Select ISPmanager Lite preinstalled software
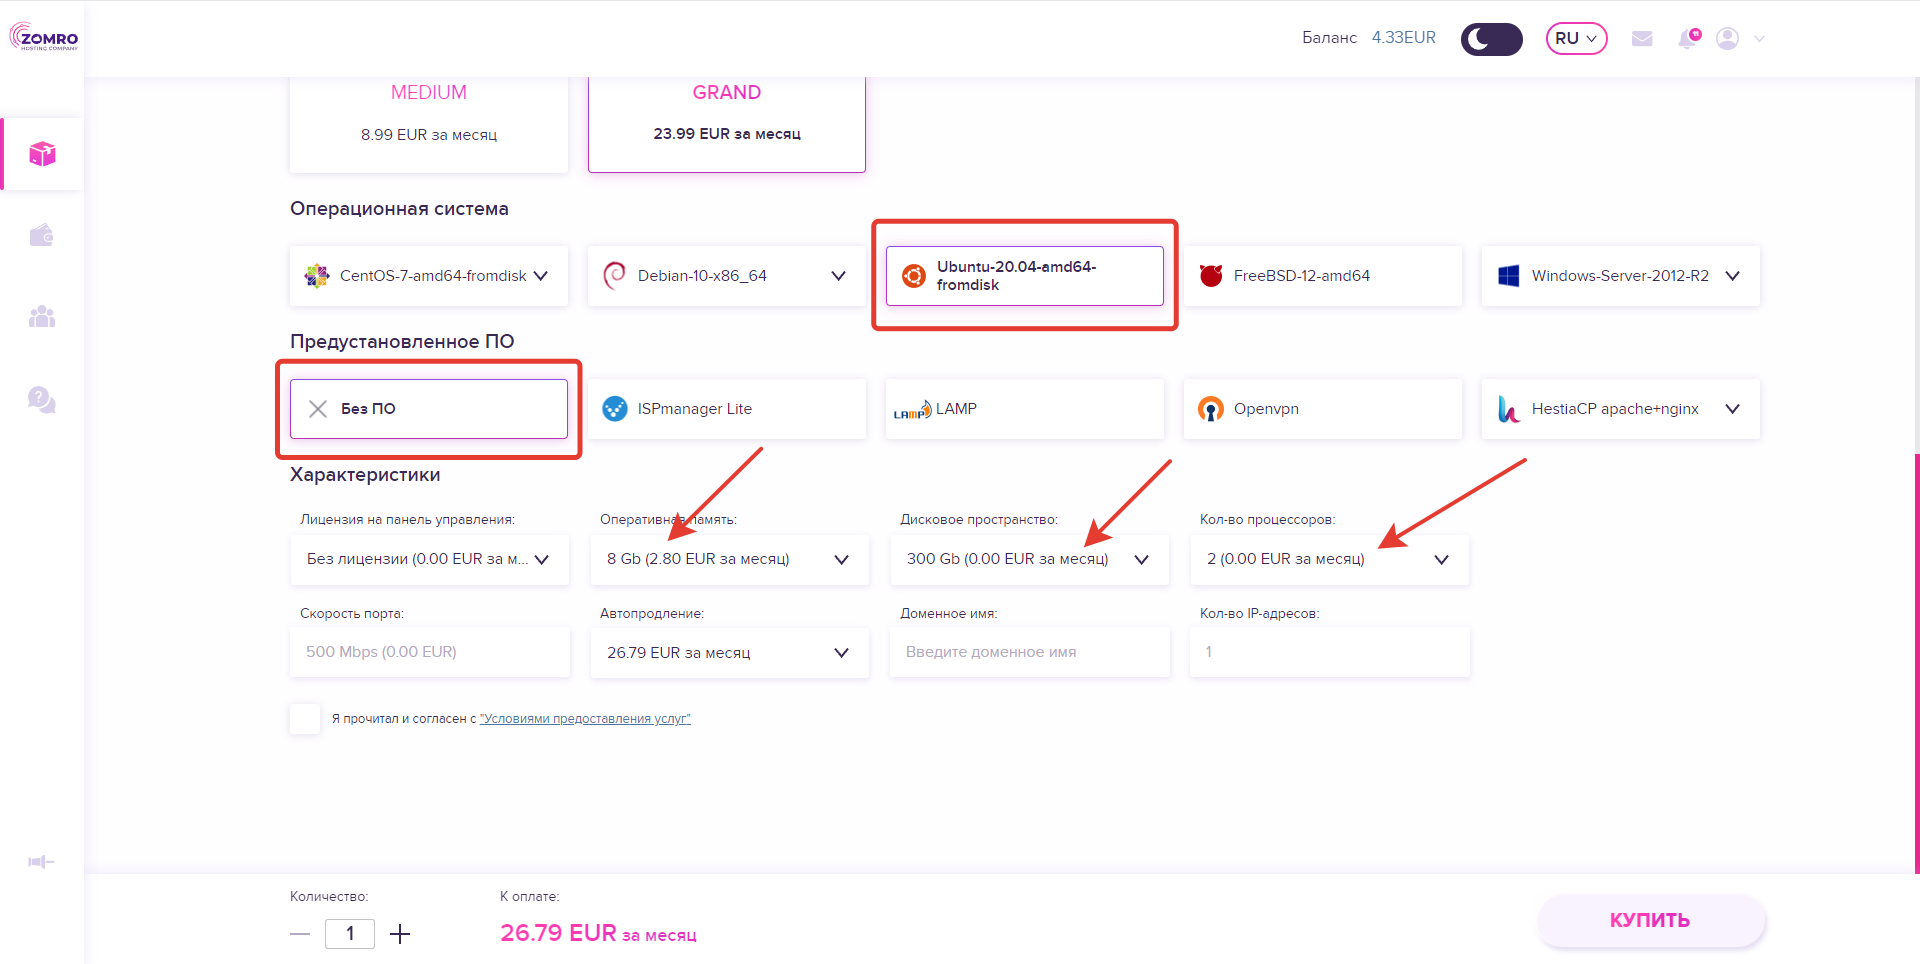 tap(727, 409)
